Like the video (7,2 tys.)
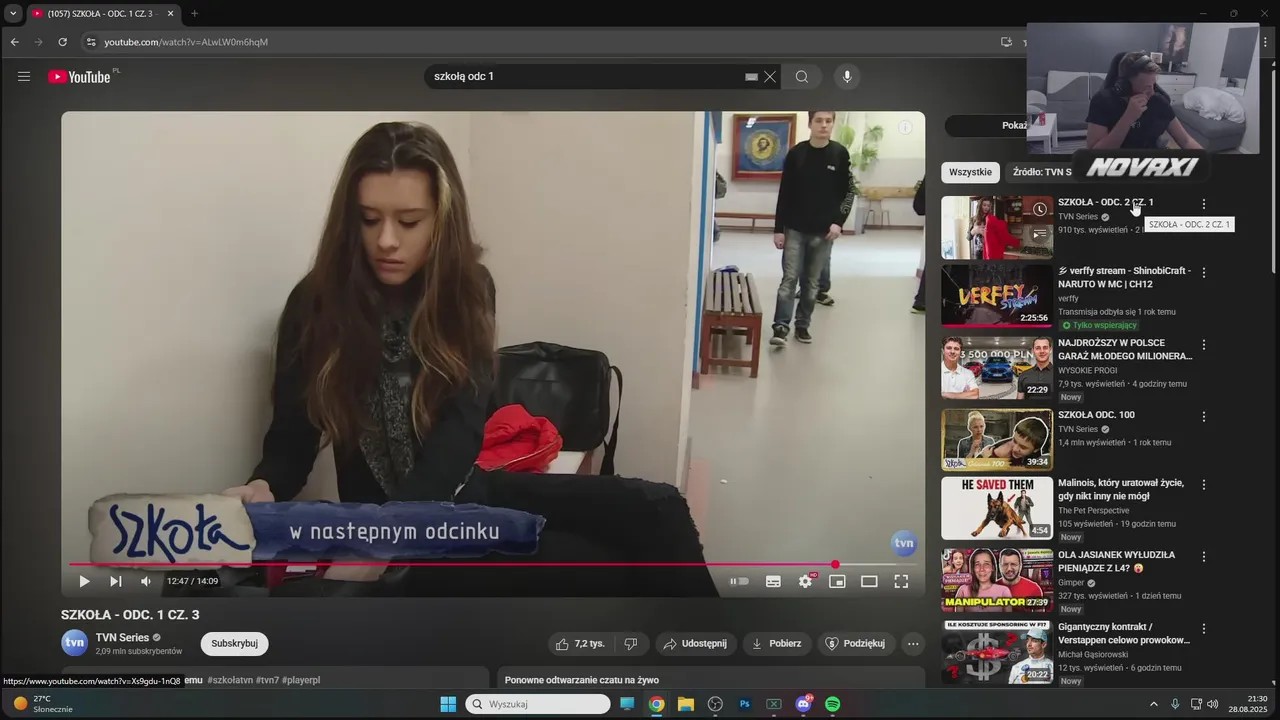The height and width of the screenshot is (720, 1280). pos(580,644)
